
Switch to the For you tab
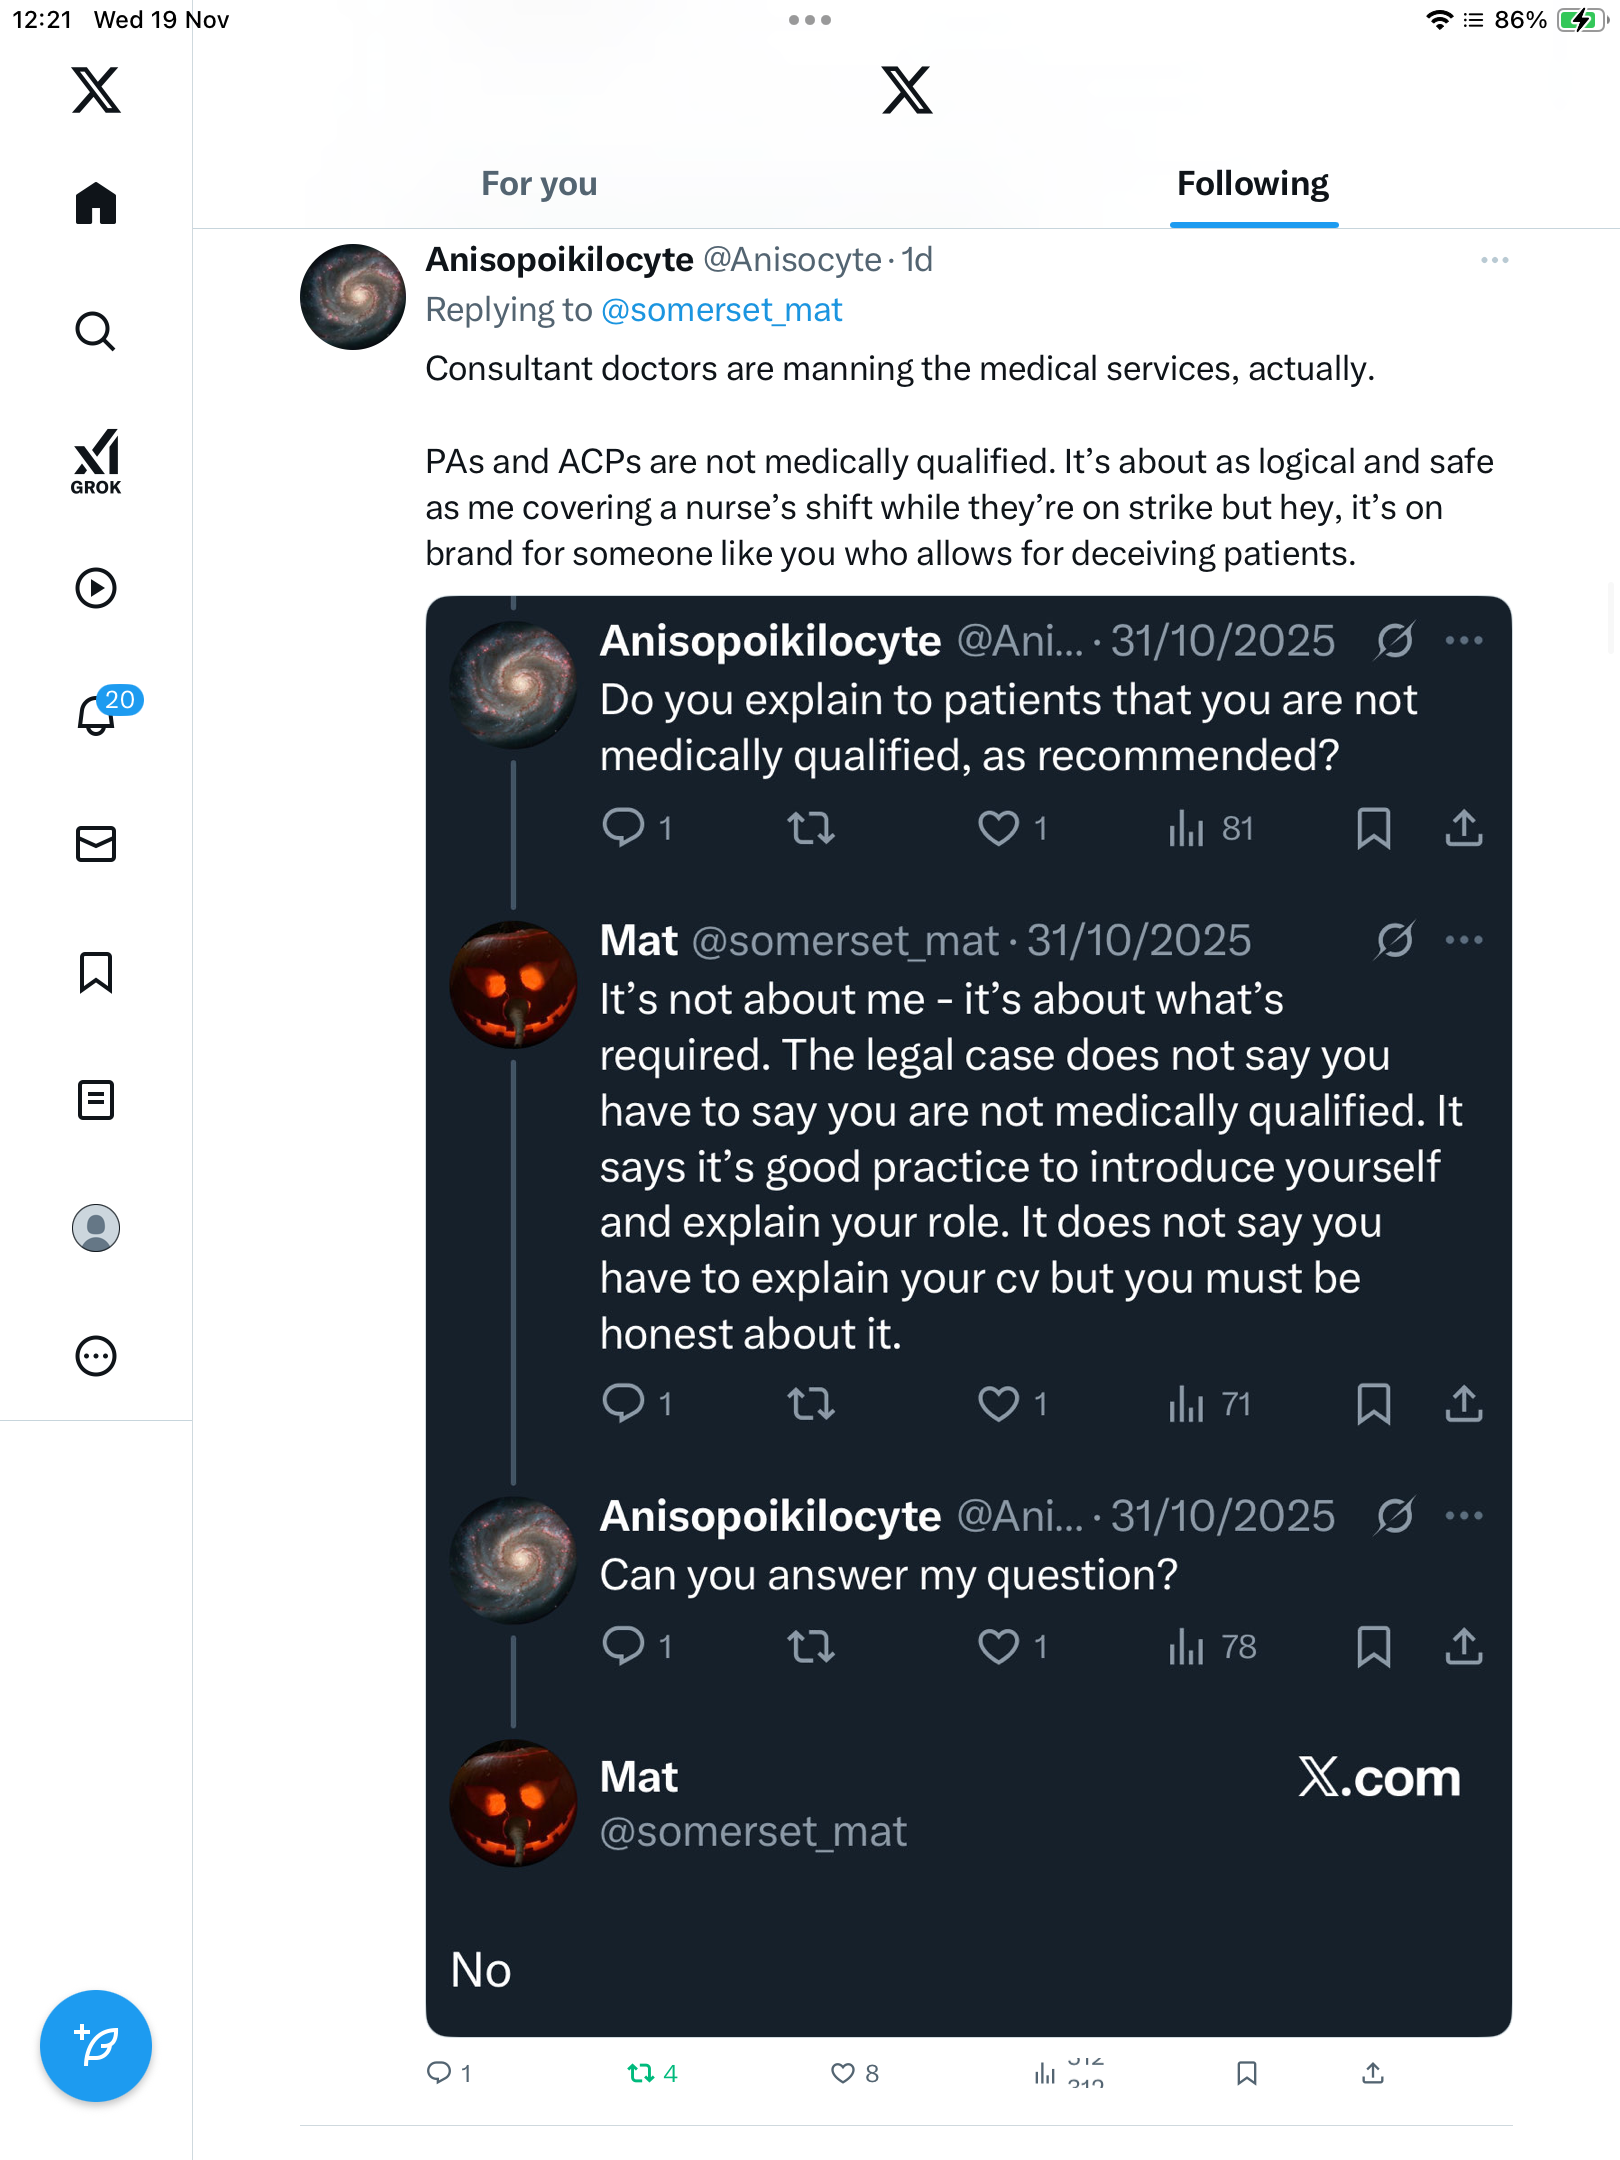coord(539,184)
